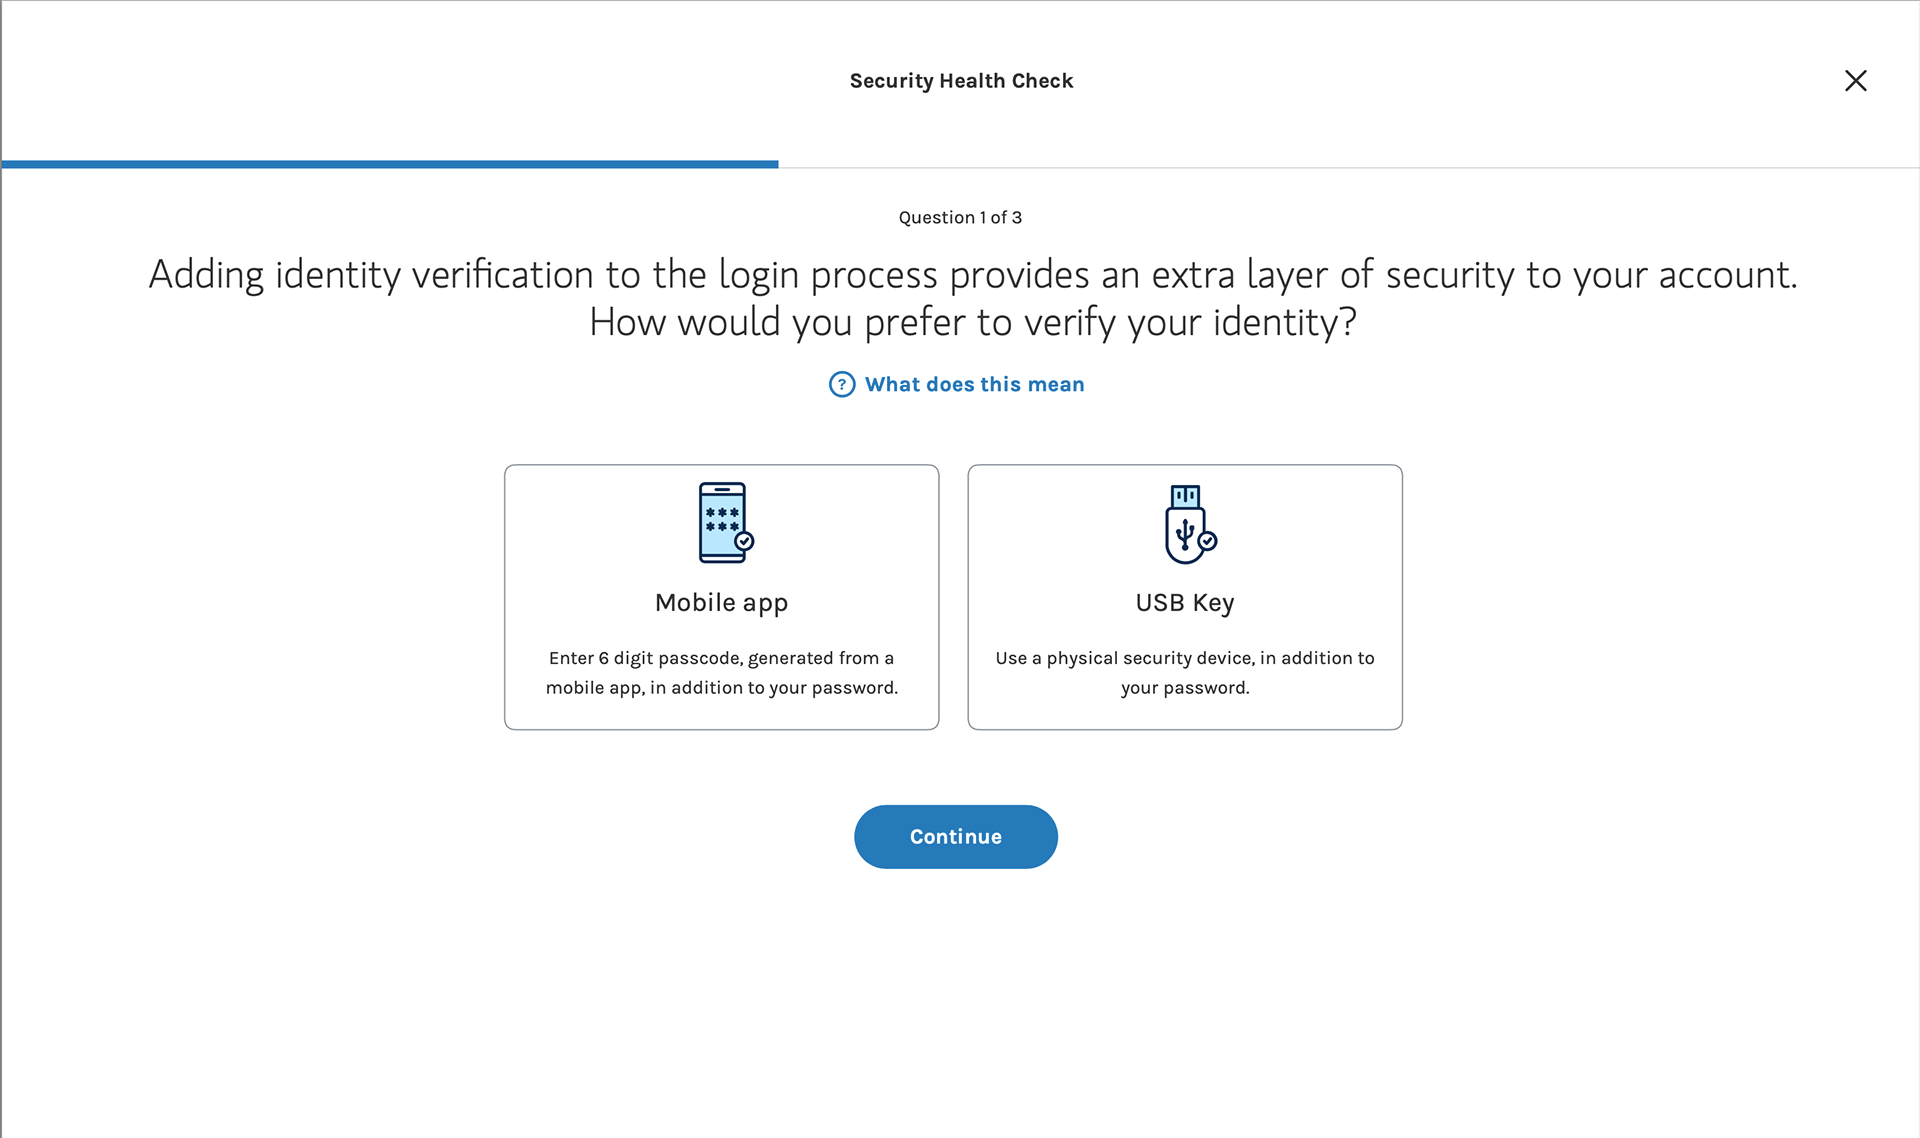The height and width of the screenshot is (1138, 1920).
Task: Click the checkmark badge on USB icon
Action: [x=1208, y=541]
